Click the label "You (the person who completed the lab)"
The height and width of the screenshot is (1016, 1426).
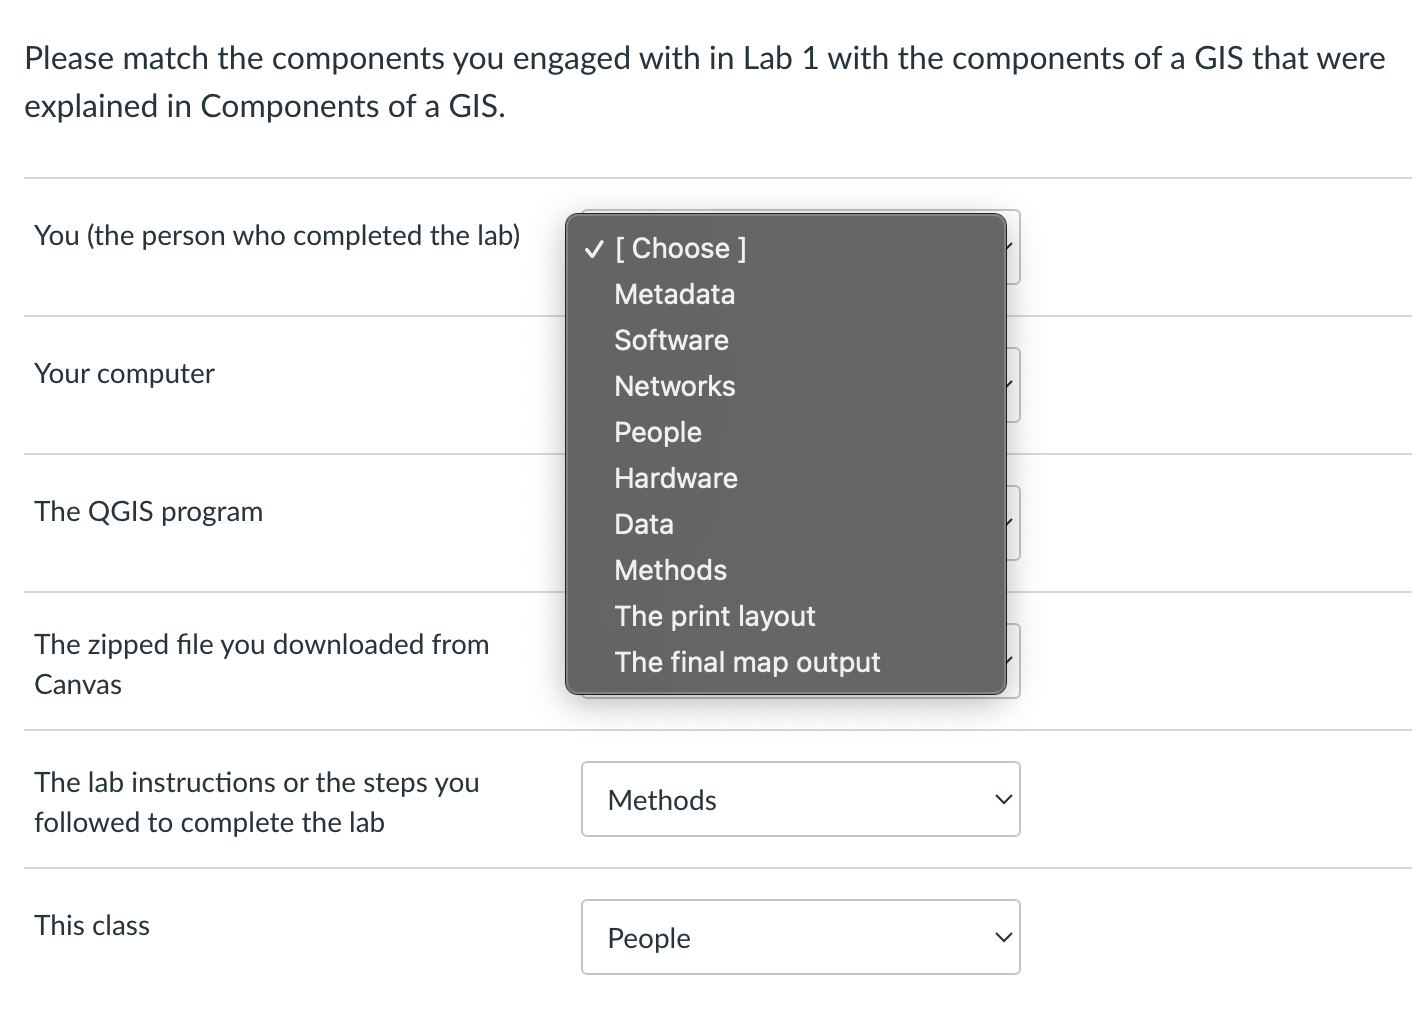(277, 236)
